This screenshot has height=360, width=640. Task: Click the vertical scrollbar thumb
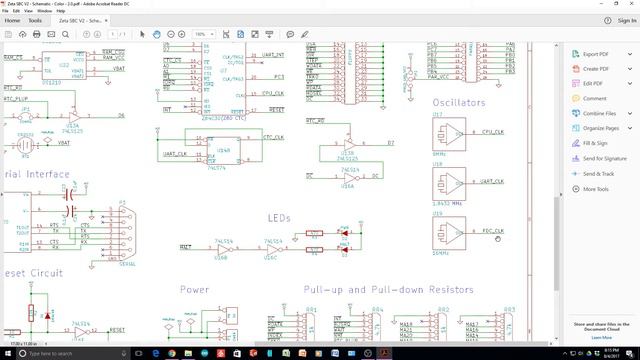[556, 243]
